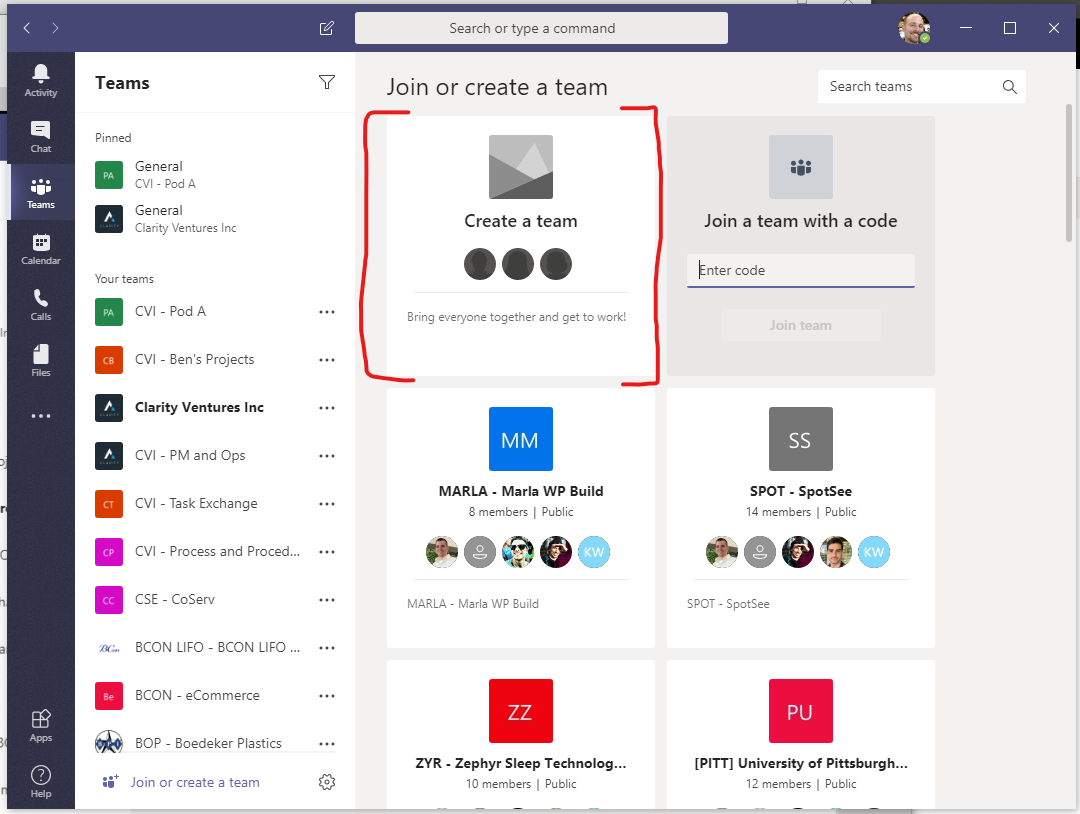This screenshot has height=814, width=1080.
Task: Filter the teams list
Action: click(327, 83)
